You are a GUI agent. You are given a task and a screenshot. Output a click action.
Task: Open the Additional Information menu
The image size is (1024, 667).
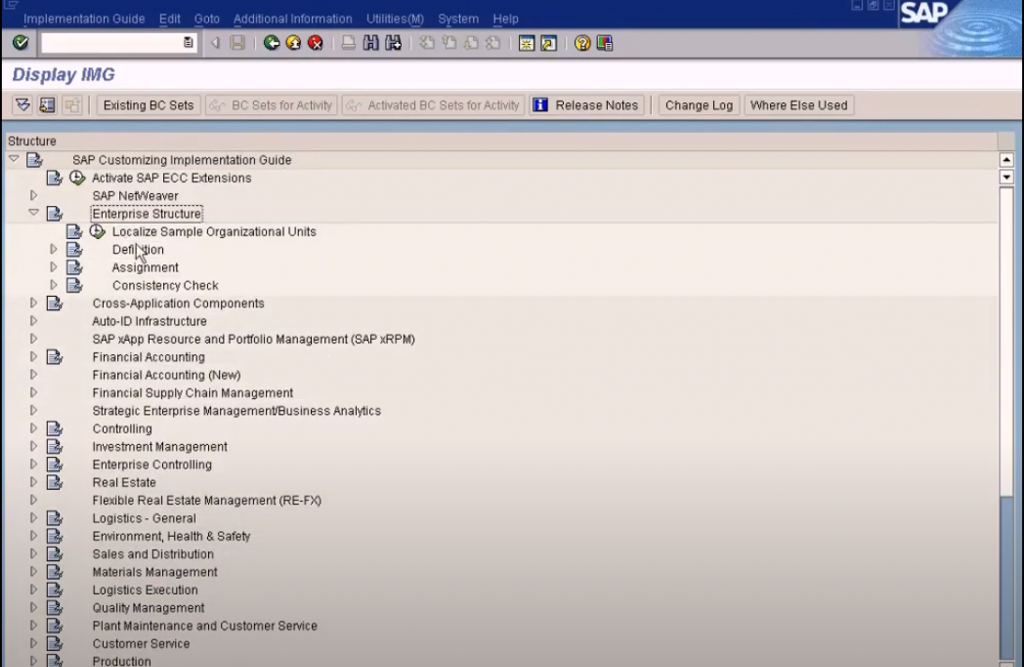pyautogui.click(x=293, y=19)
